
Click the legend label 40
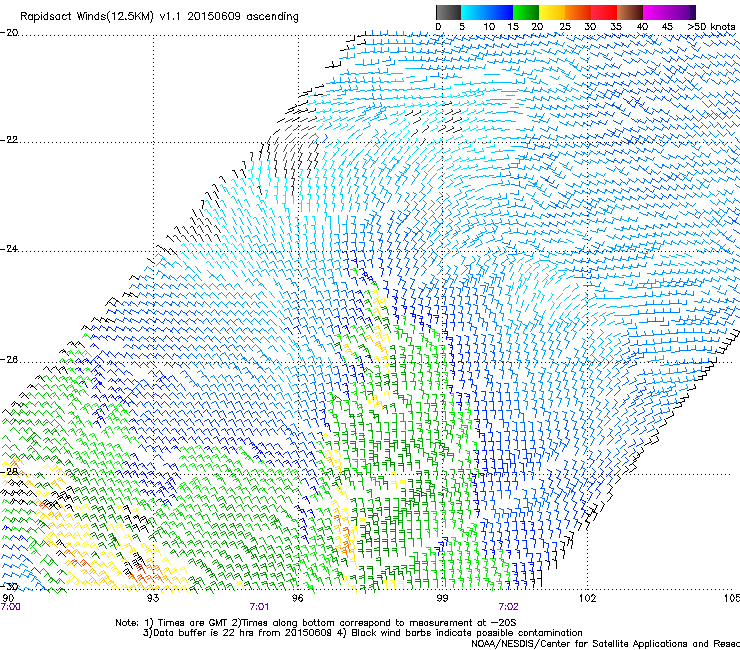pyautogui.click(x=642, y=27)
